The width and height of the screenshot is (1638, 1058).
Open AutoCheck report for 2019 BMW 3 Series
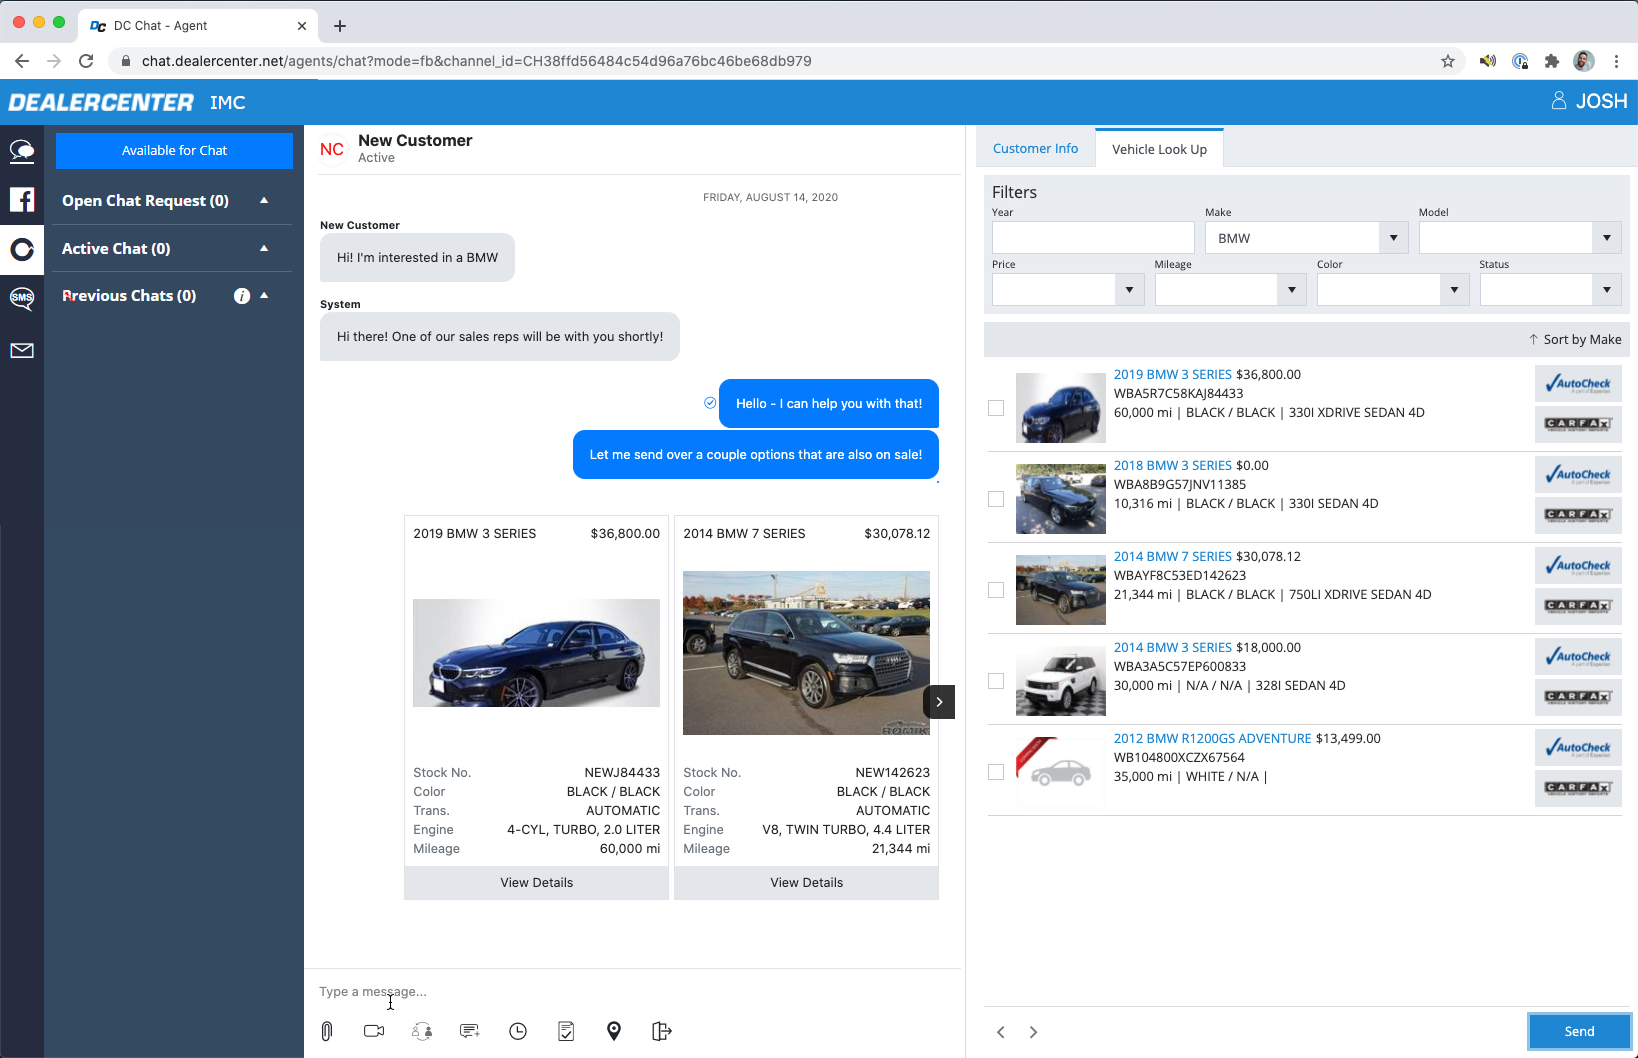1578,384
